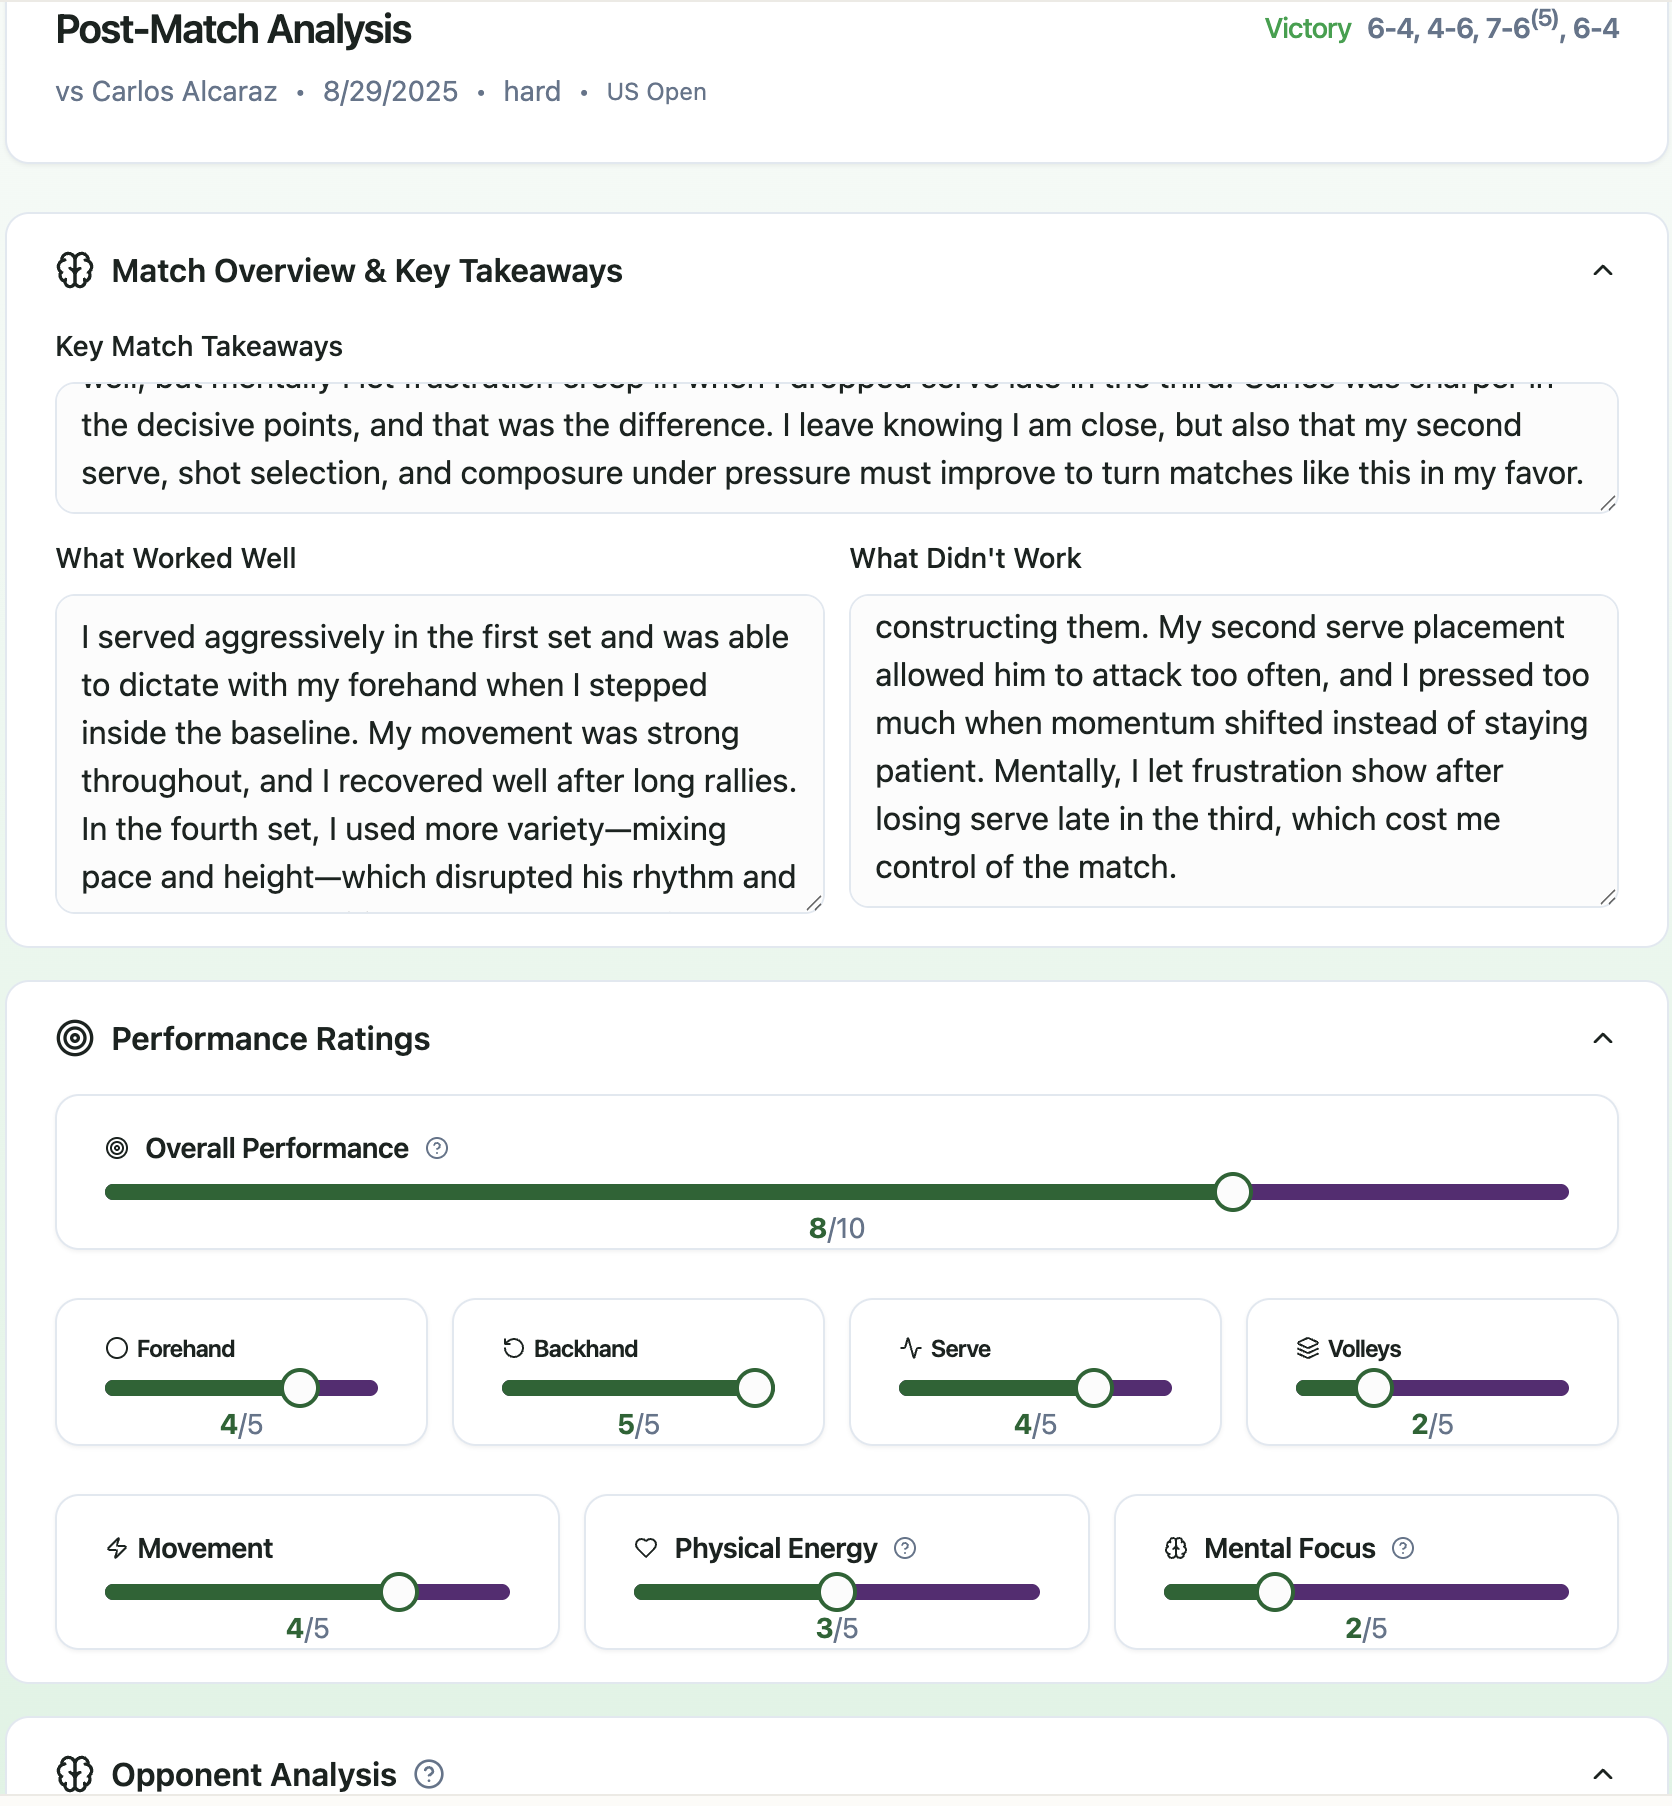The image size is (1672, 1806).
Task: Click the help icon next to Overall Performance
Action: pyautogui.click(x=437, y=1148)
